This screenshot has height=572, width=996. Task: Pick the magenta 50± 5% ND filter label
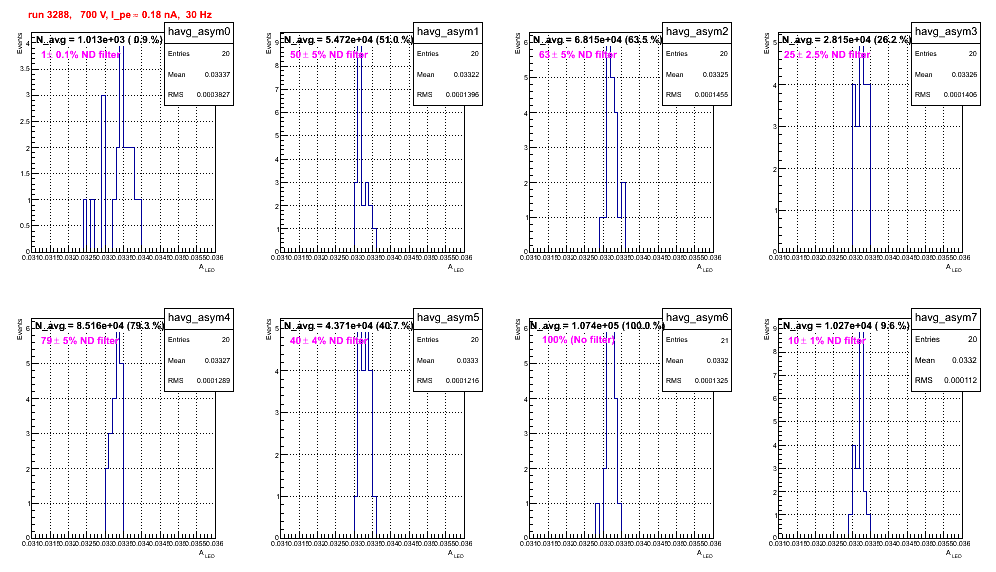329,55
